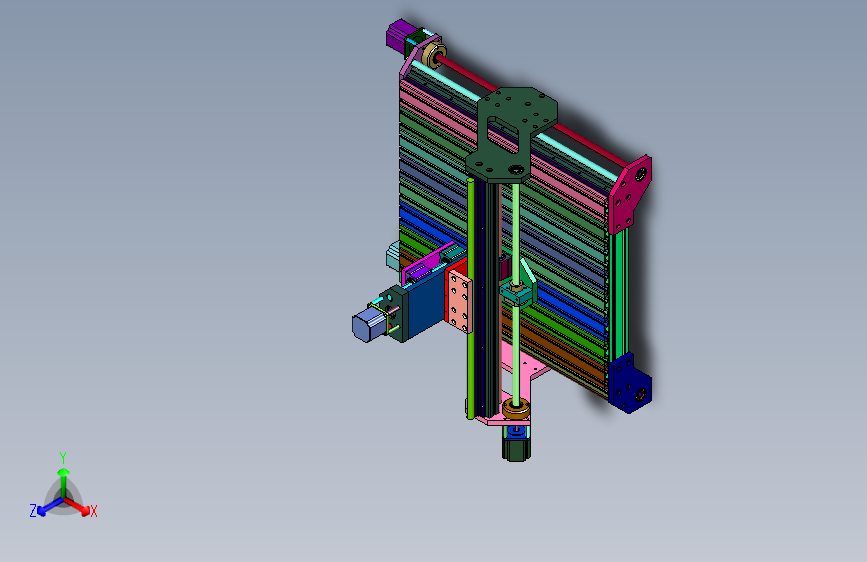Select the salmon plate with bolt holes

(x=459, y=301)
